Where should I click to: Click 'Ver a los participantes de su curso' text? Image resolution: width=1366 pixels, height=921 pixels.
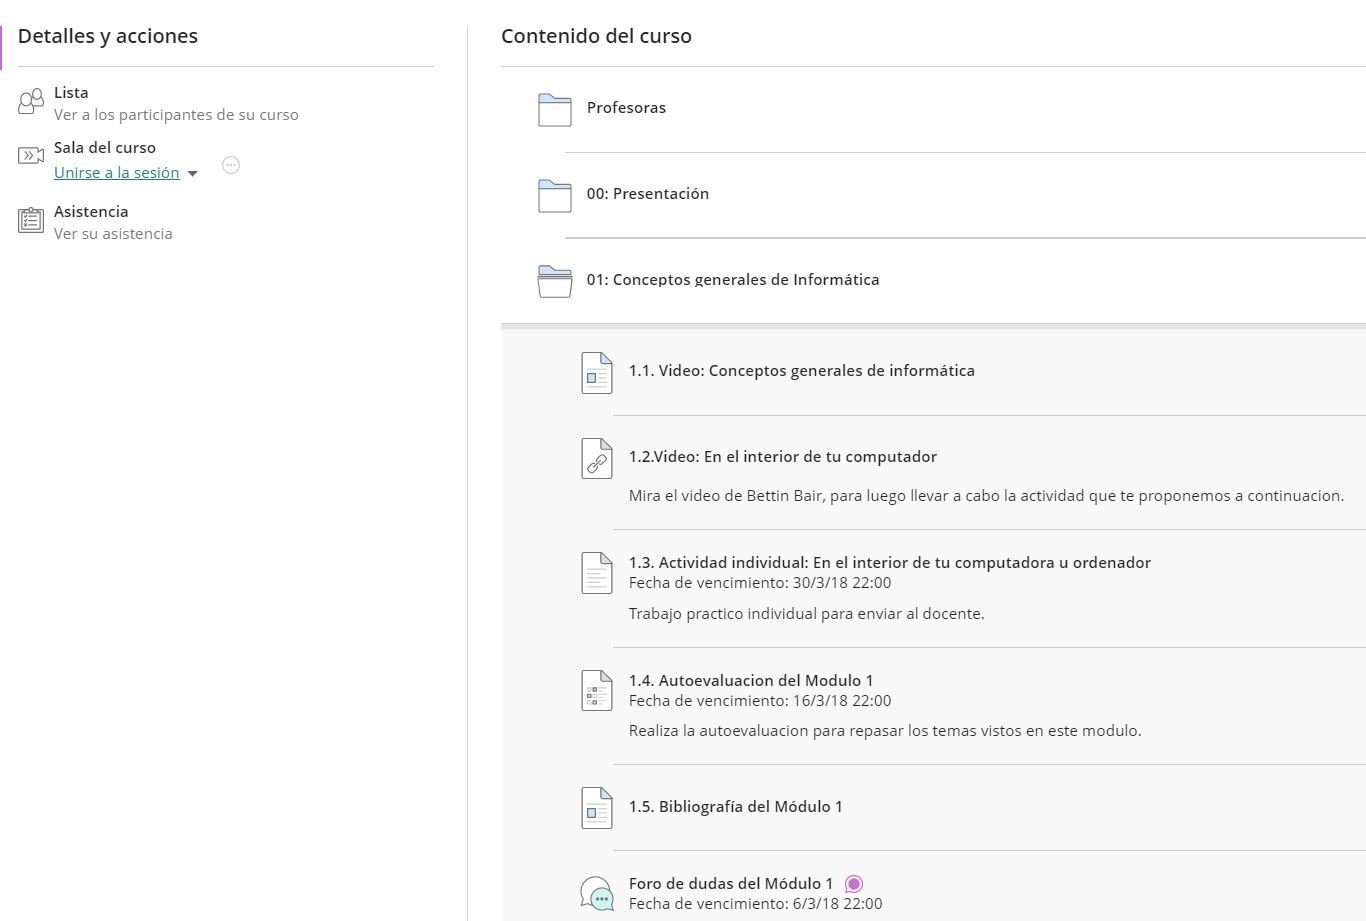point(176,114)
